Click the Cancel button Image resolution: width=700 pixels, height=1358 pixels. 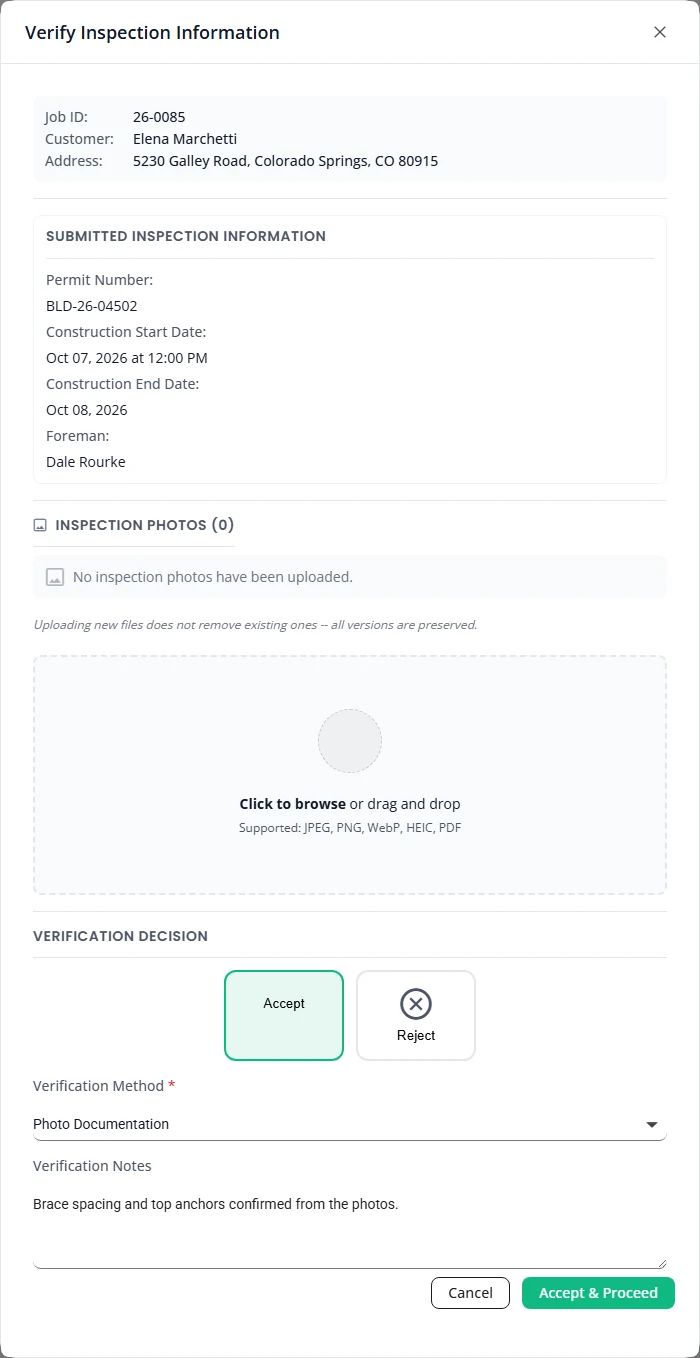pos(470,1293)
